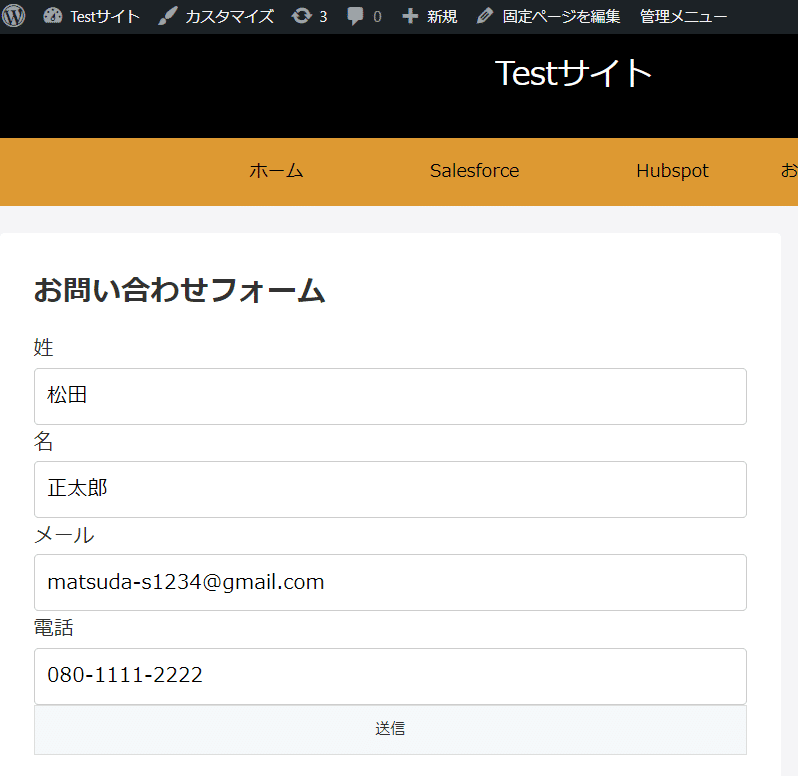
Task: Submit form with 送信 button
Action: [390, 729]
